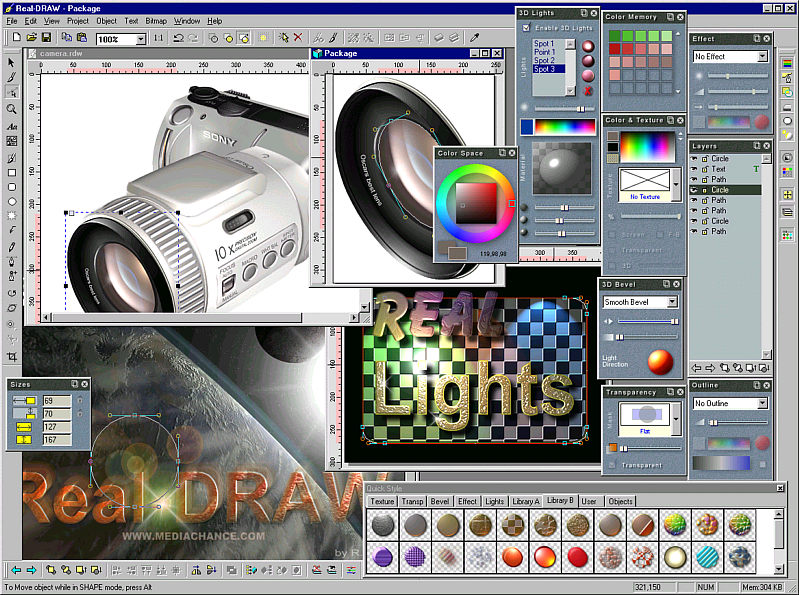The image size is (799, 595).
Task: Toggle visibility of the selected Circle layer
Action: (x=694, y=190)
